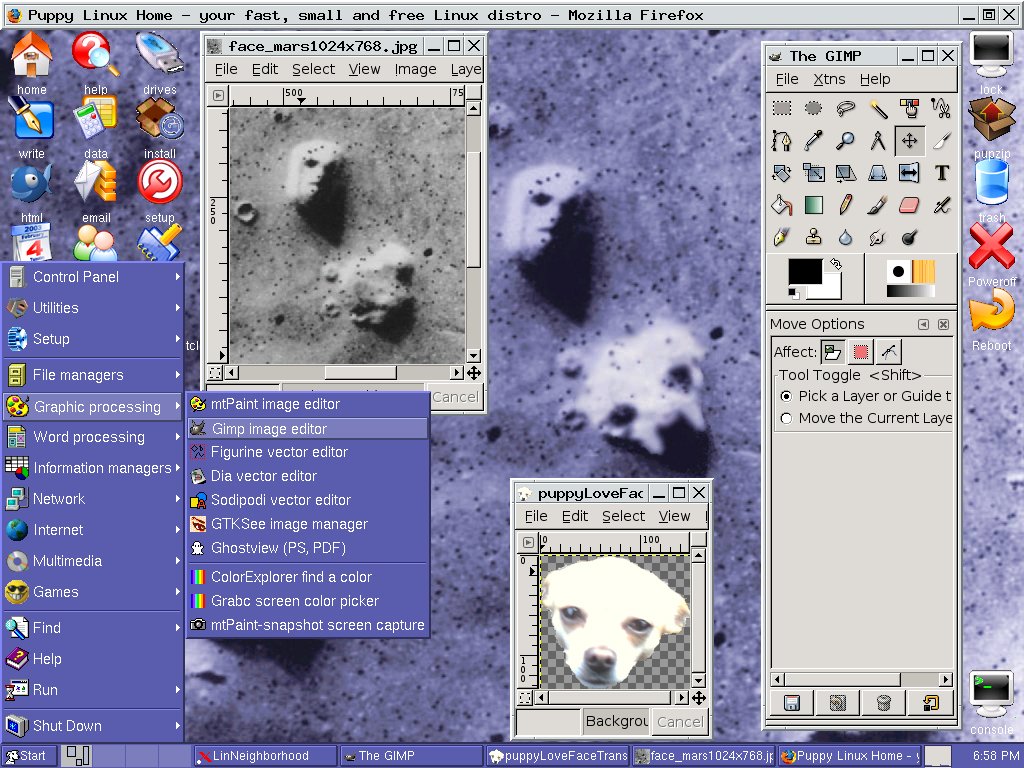The height and width of the screenshot is (768, 1024).
Task: Reset colors to default black and white
Action: [x=793, y=293]
